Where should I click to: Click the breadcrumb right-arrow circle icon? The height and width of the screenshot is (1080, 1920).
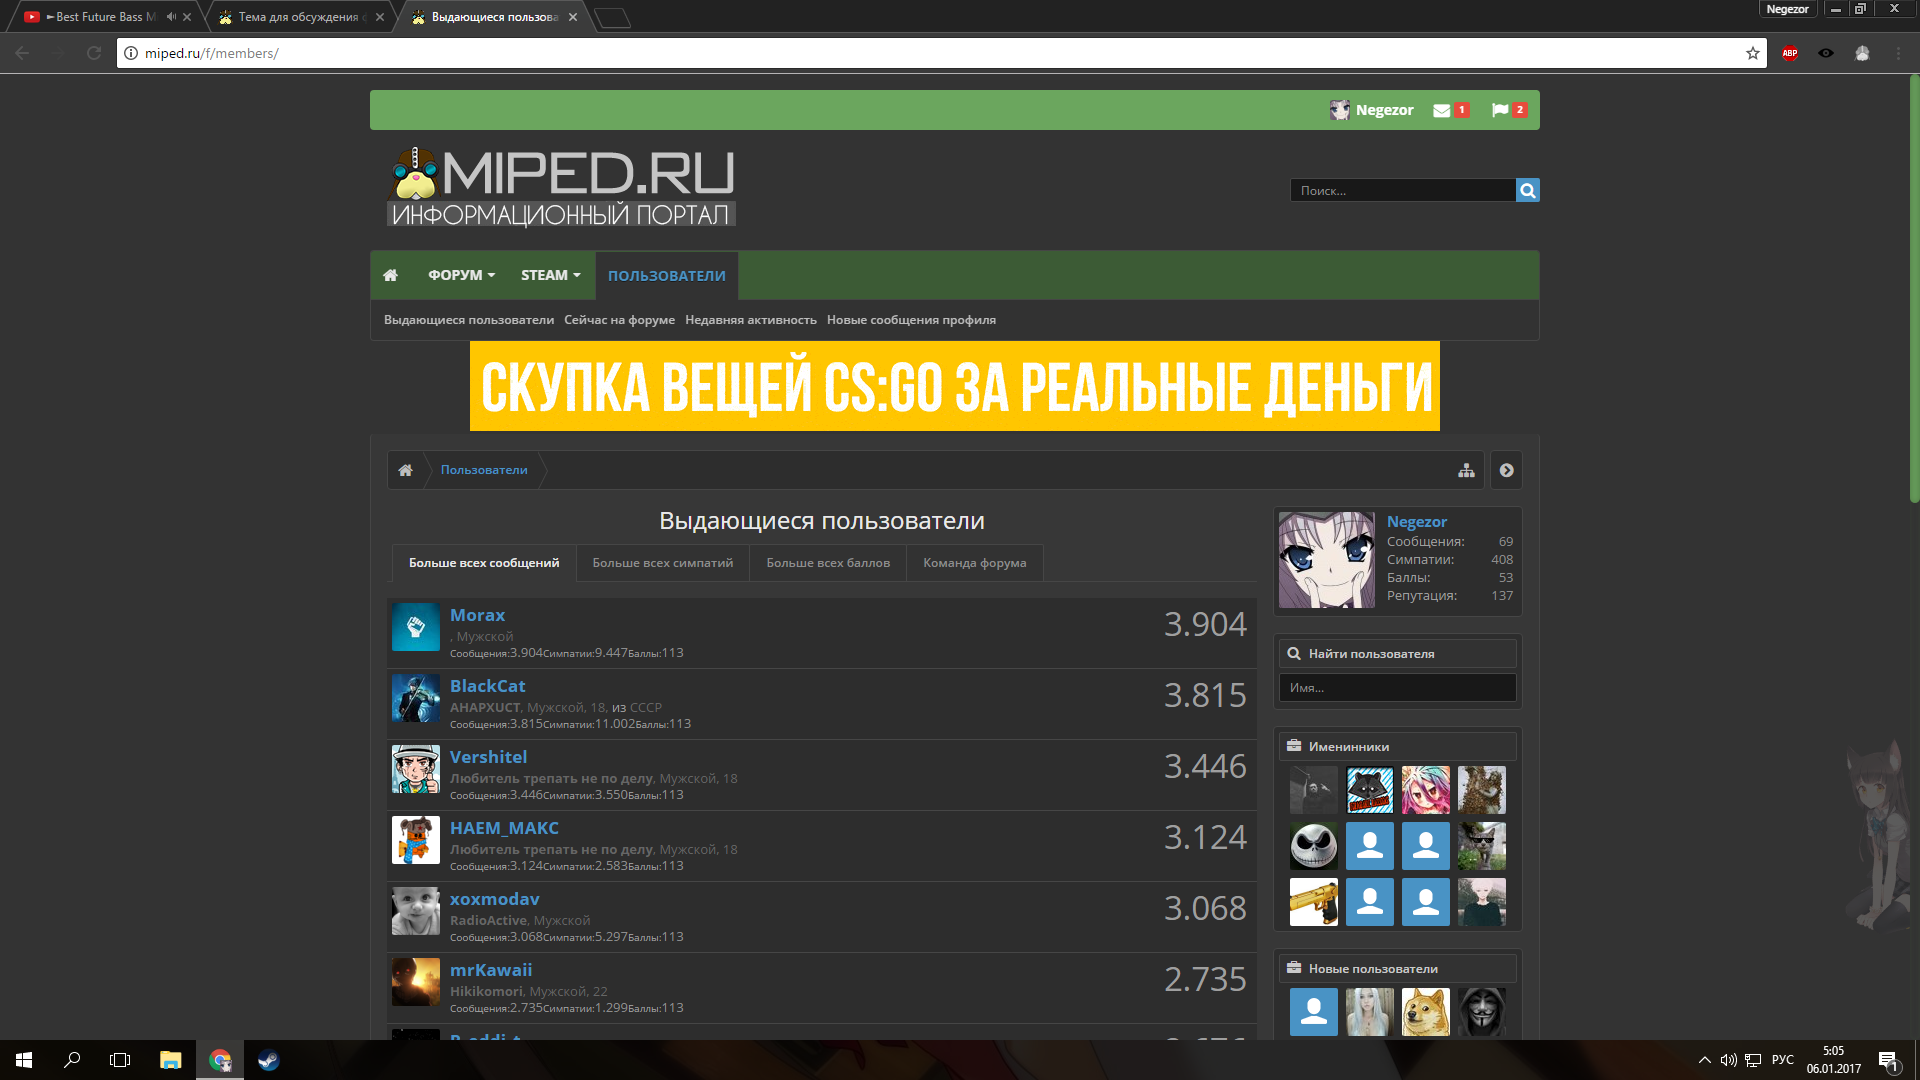1506,470
